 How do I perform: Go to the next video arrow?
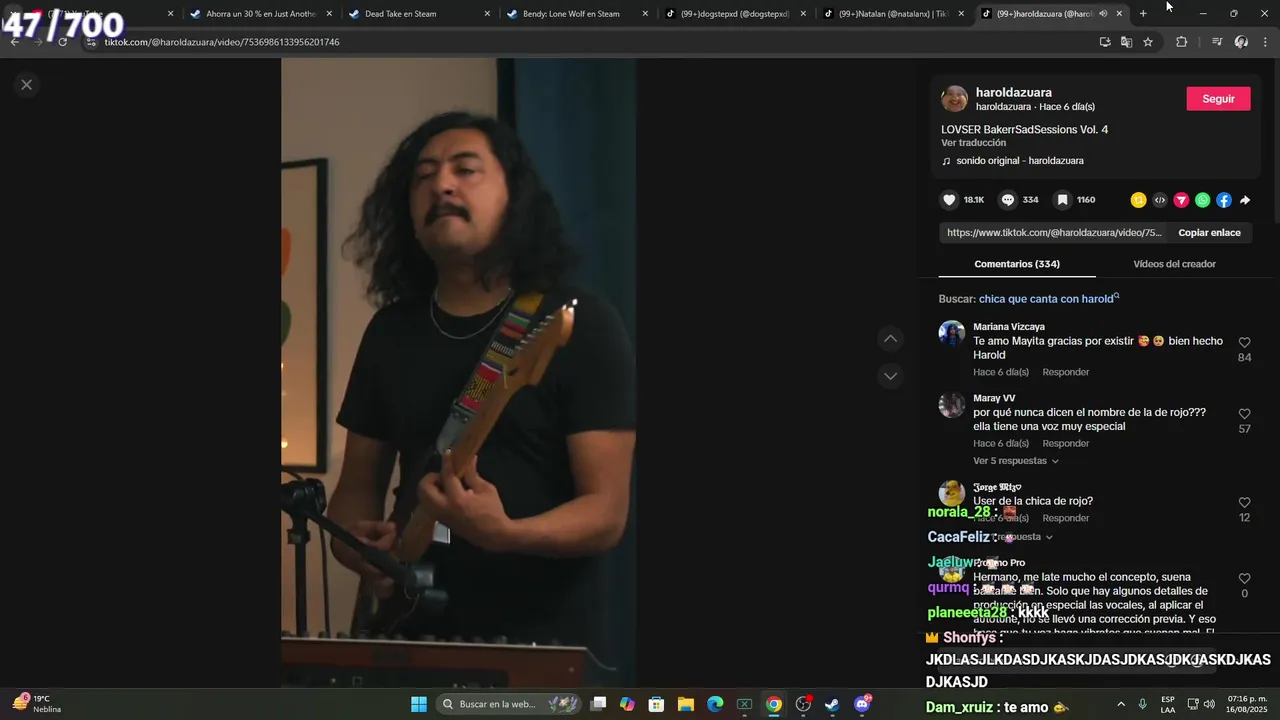(890, 376)
